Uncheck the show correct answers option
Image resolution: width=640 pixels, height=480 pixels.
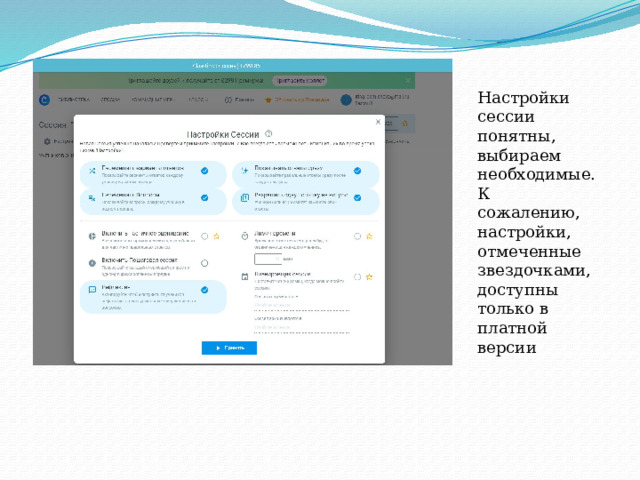coord(357,171)
